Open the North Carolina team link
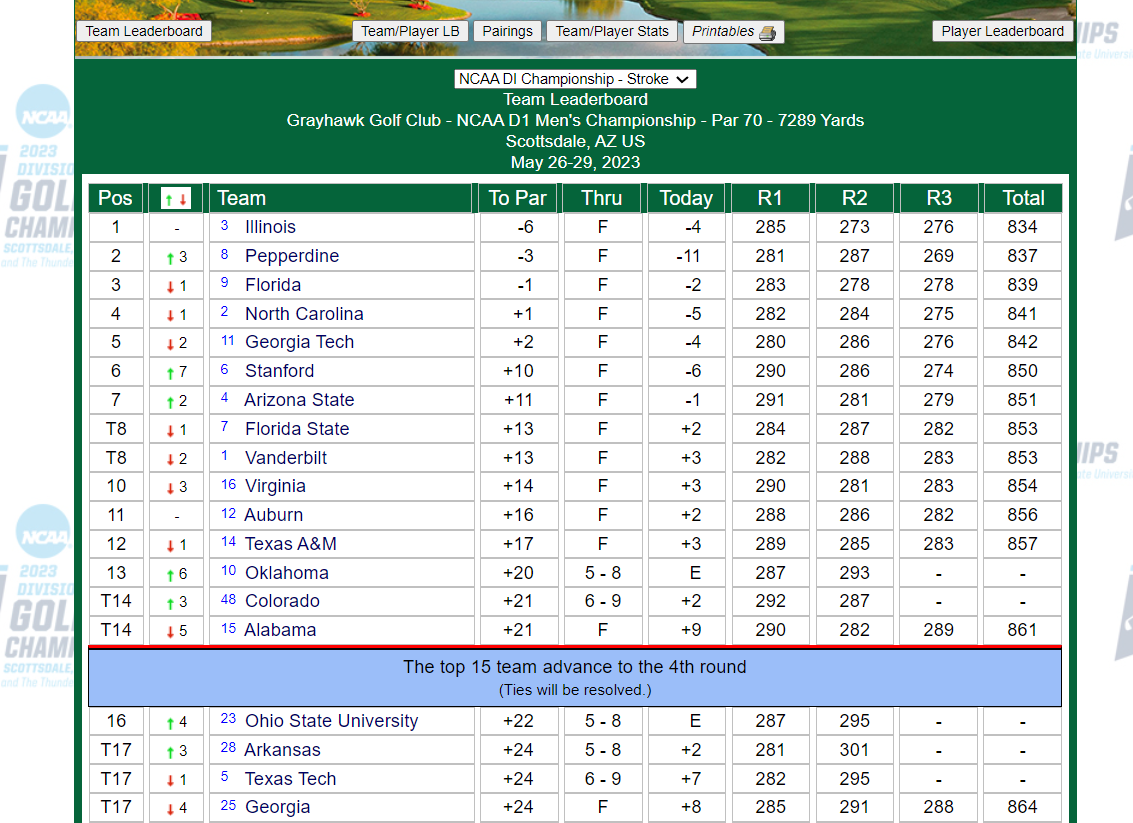This screenshot has width=1133, height=823. pyautogui.click(x=304, y=314)
